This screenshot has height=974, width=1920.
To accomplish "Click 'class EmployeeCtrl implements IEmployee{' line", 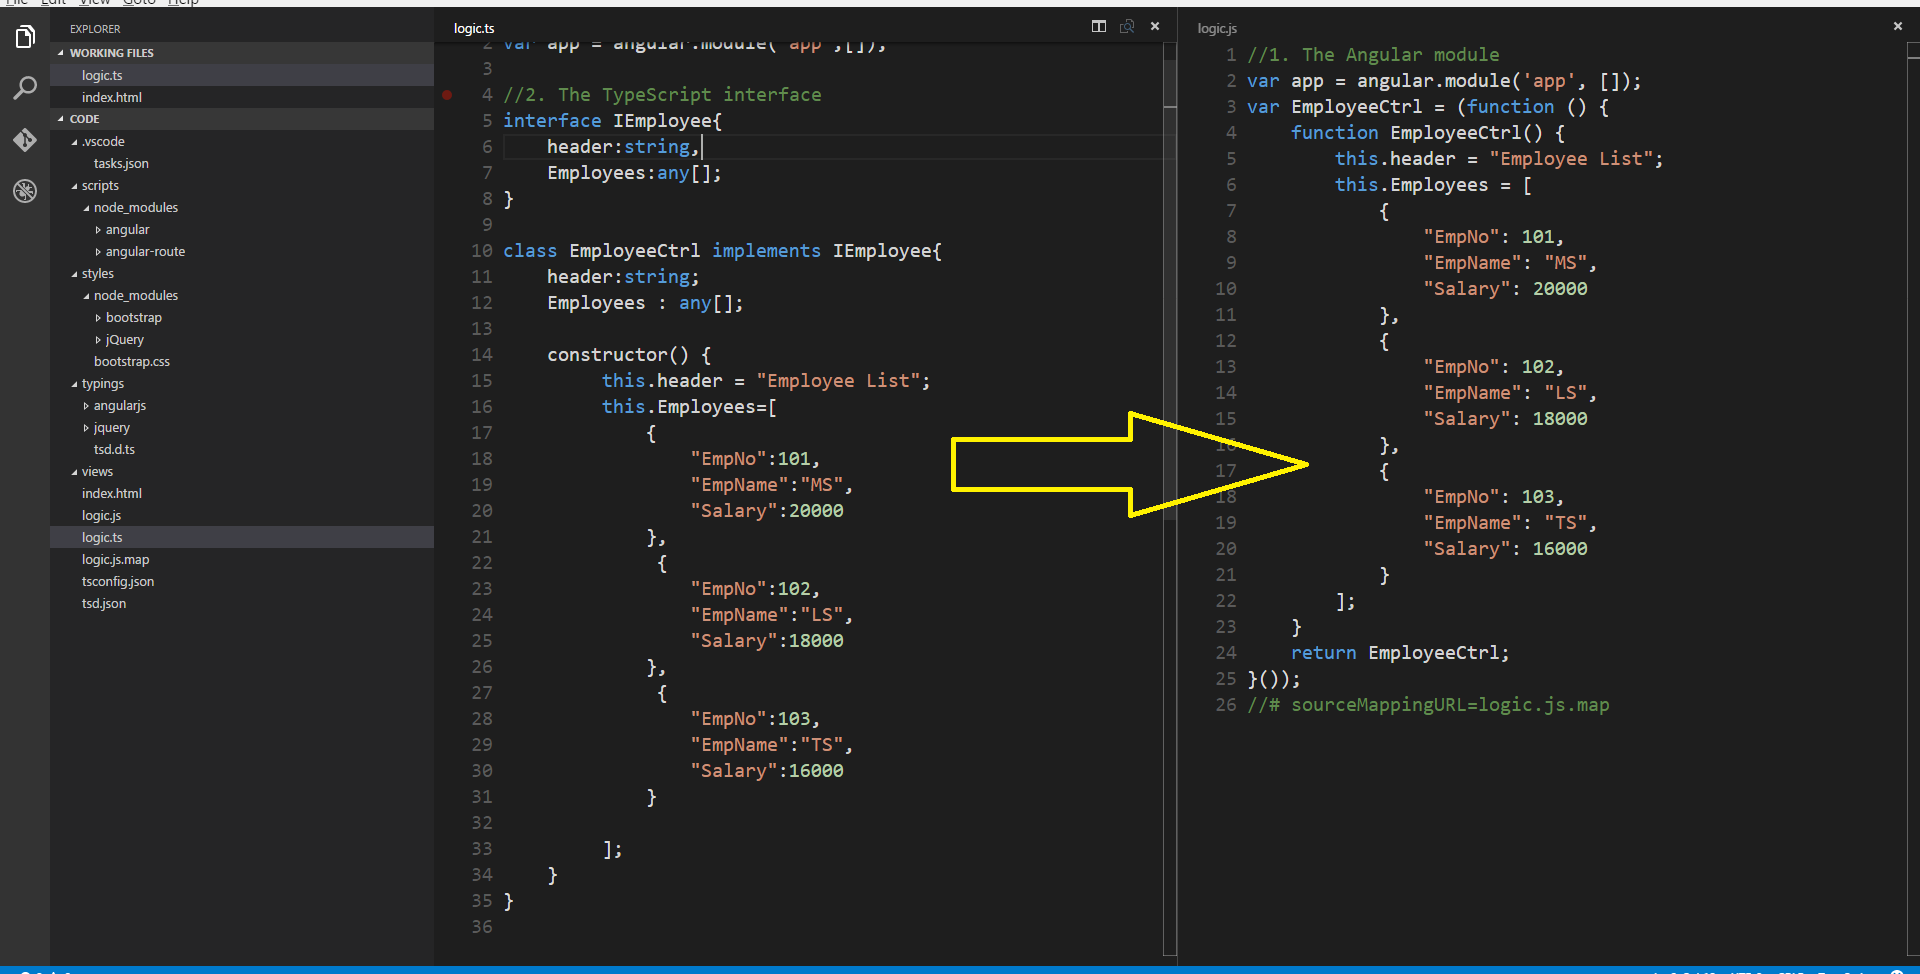I will tap(722, 251).
